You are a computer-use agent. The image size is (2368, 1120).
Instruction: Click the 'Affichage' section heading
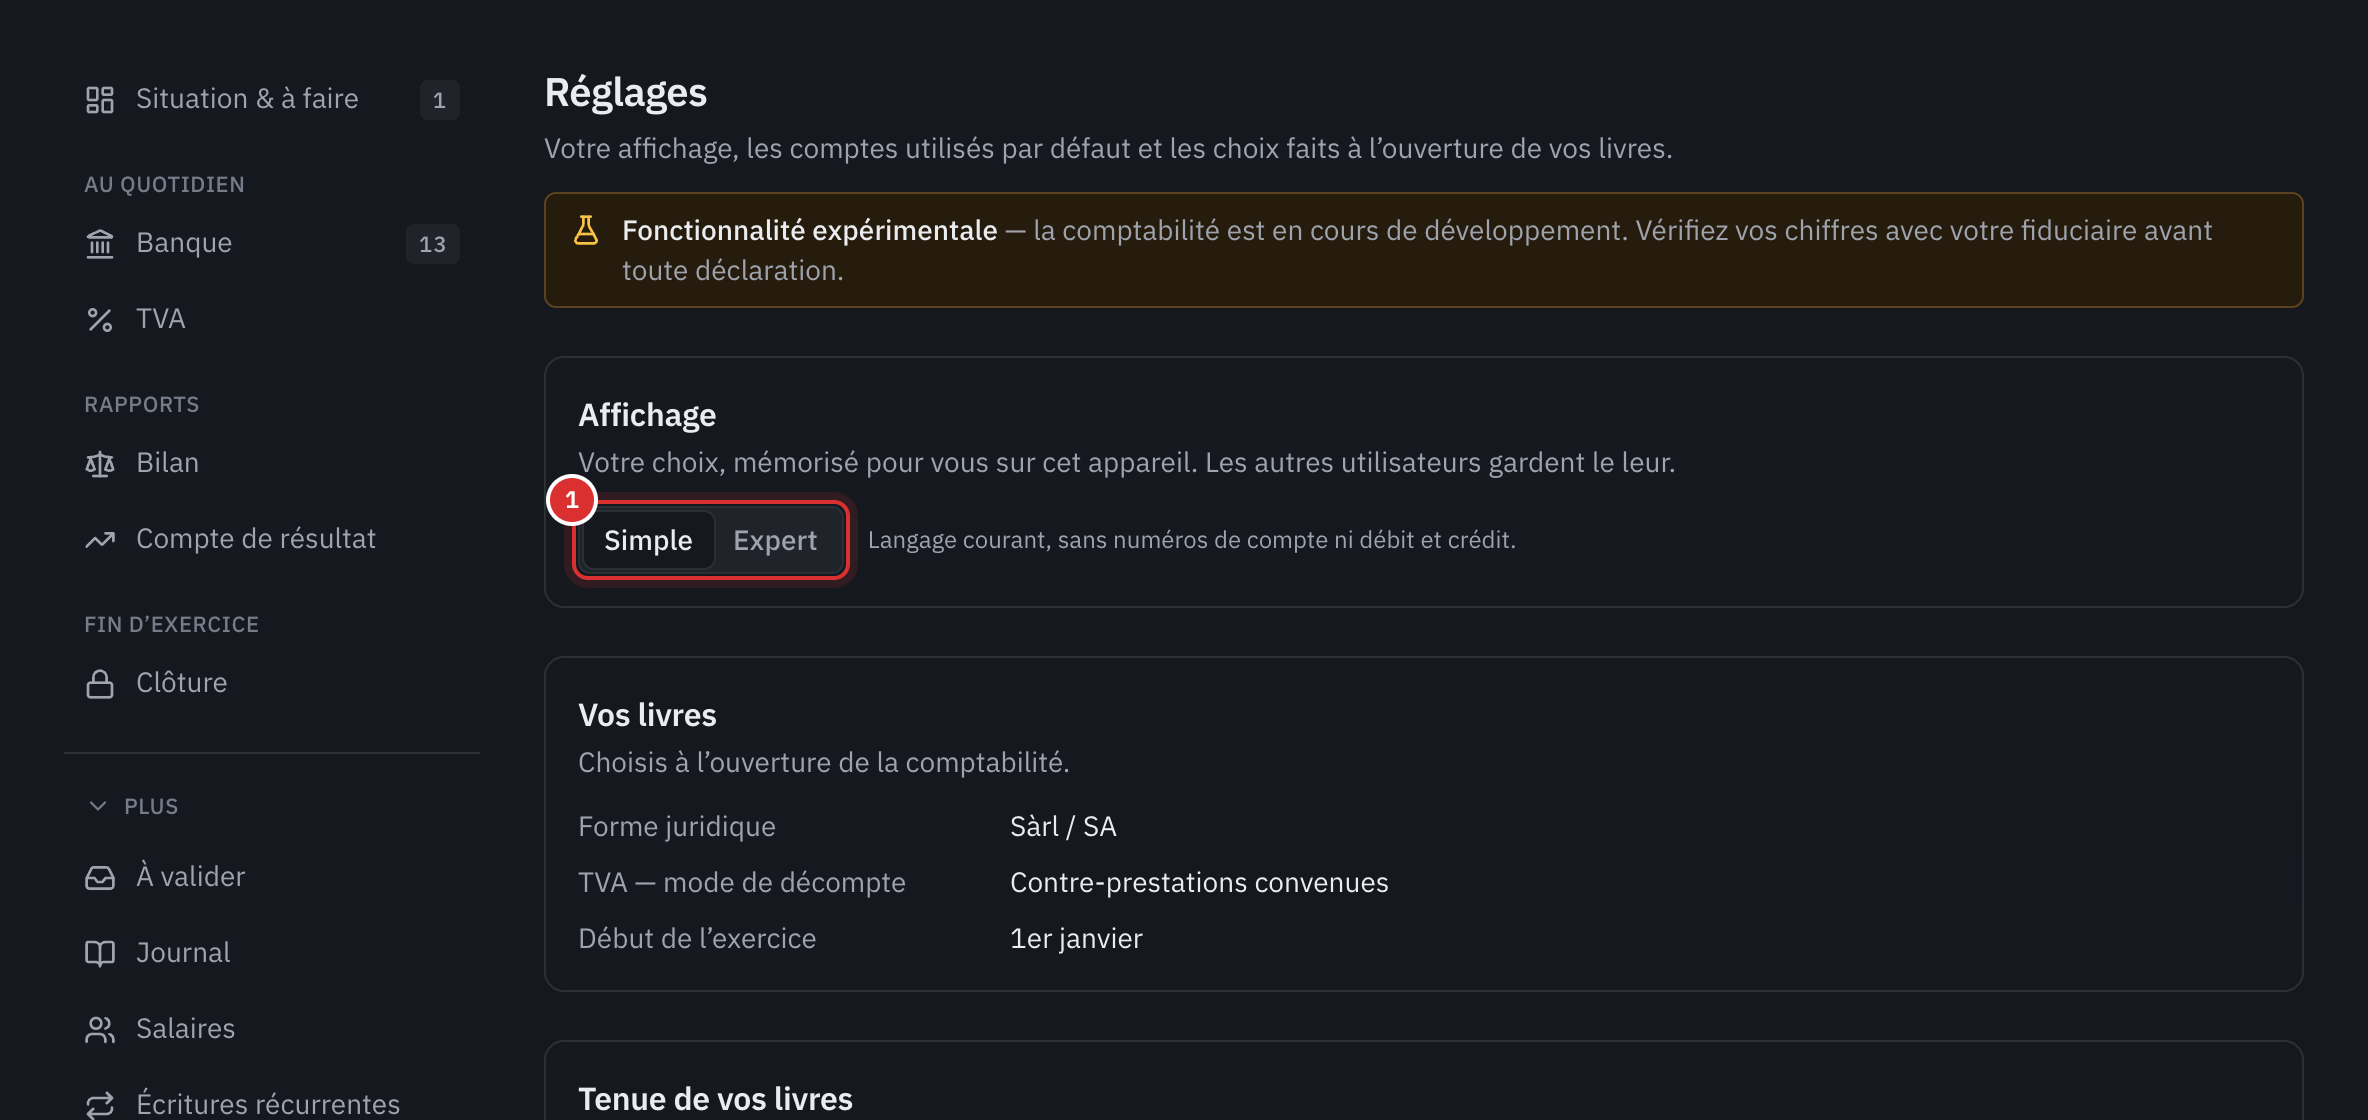647,415
